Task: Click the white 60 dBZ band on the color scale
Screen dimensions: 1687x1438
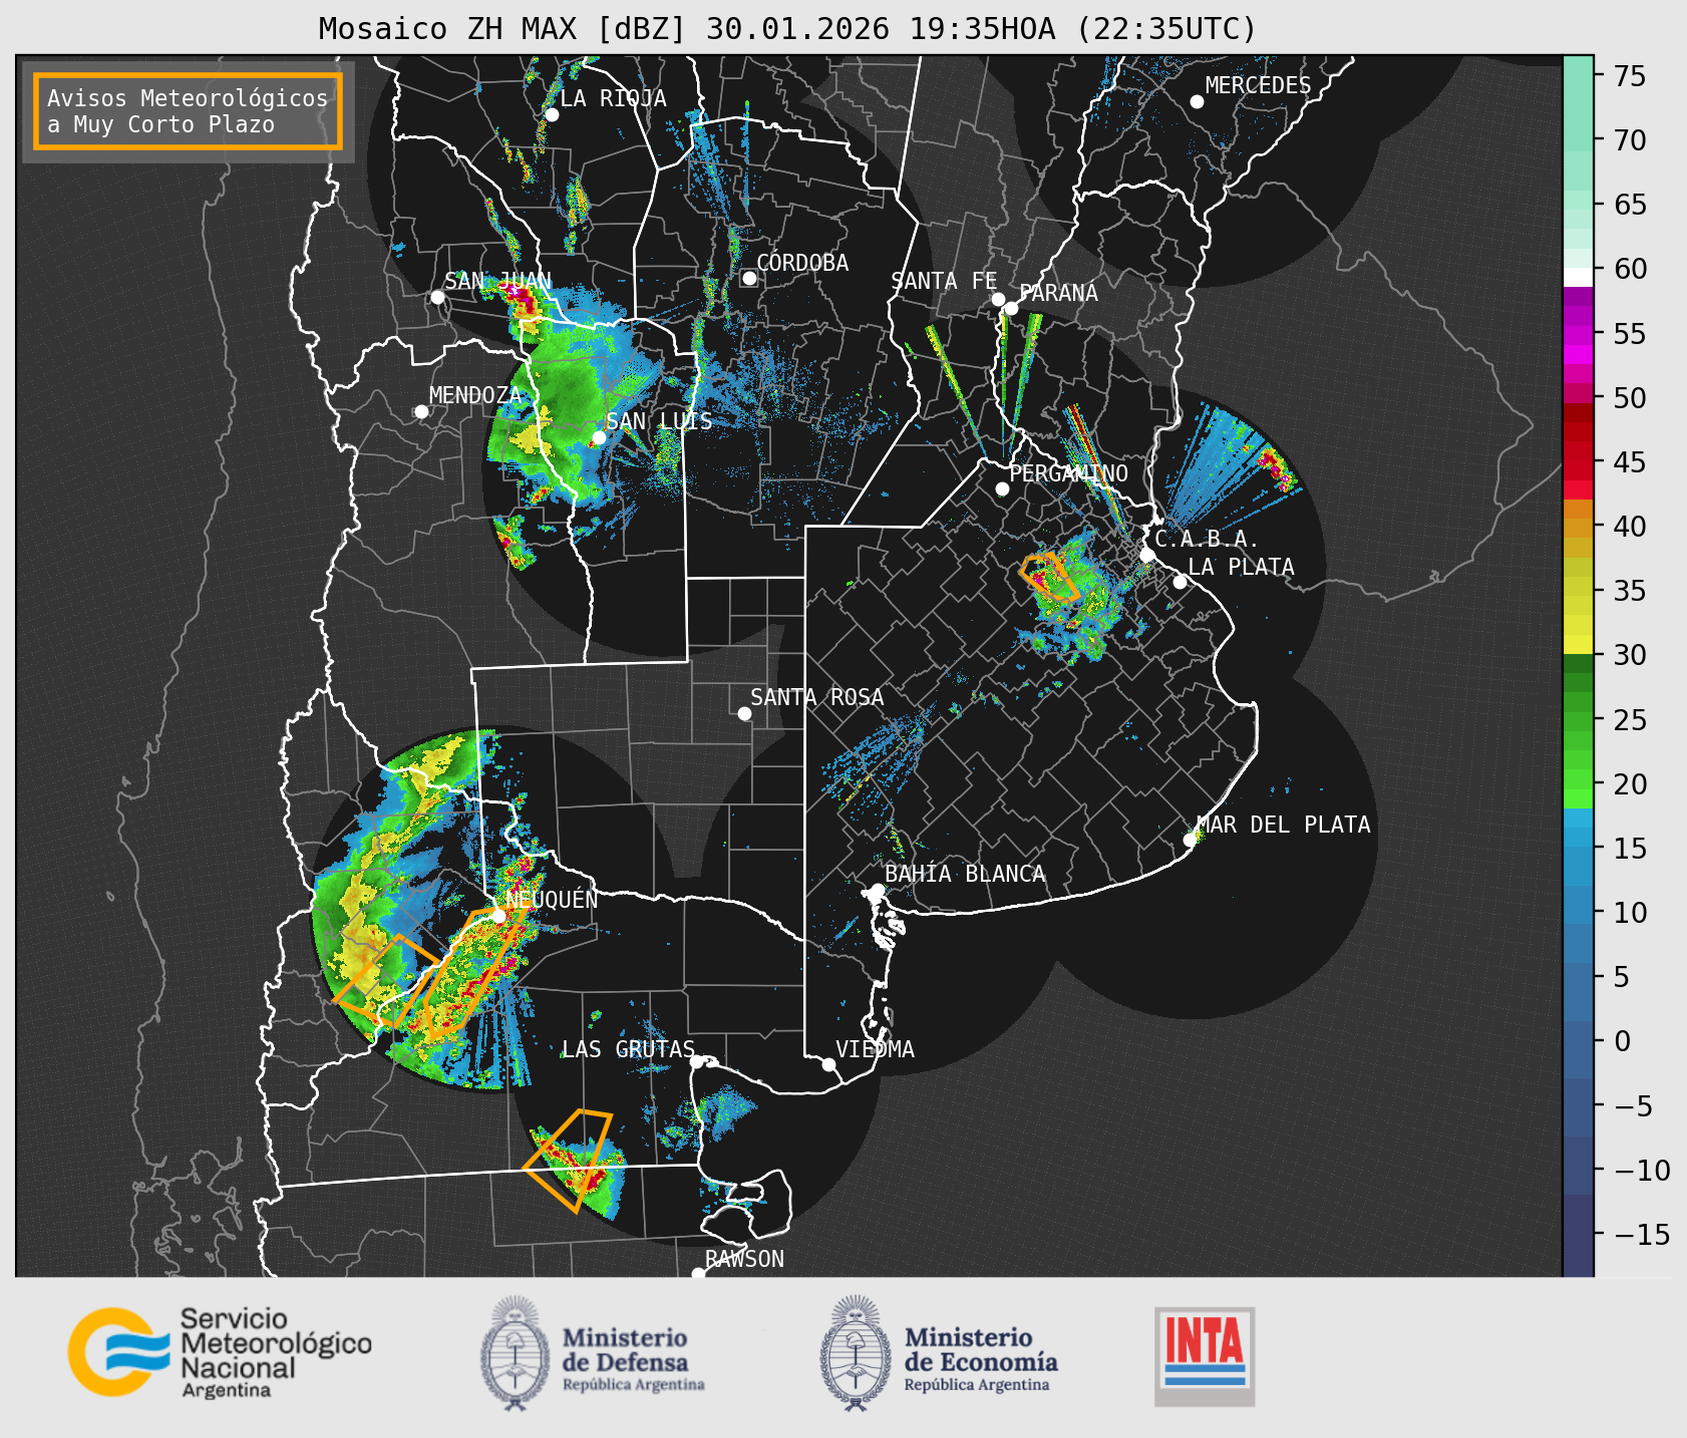Action: click(x=1578, y=277)
